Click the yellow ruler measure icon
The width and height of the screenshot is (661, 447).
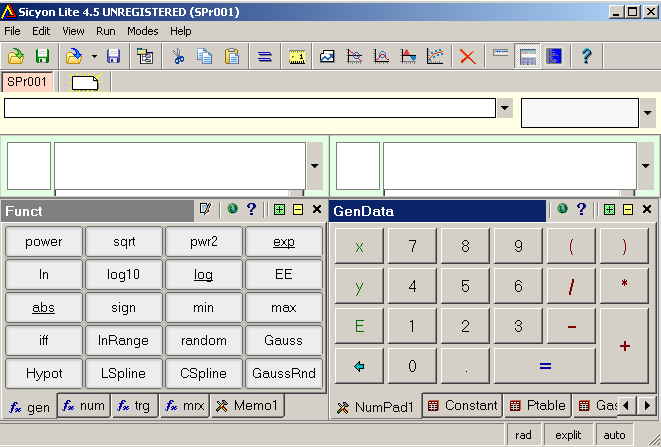(297, 56)
